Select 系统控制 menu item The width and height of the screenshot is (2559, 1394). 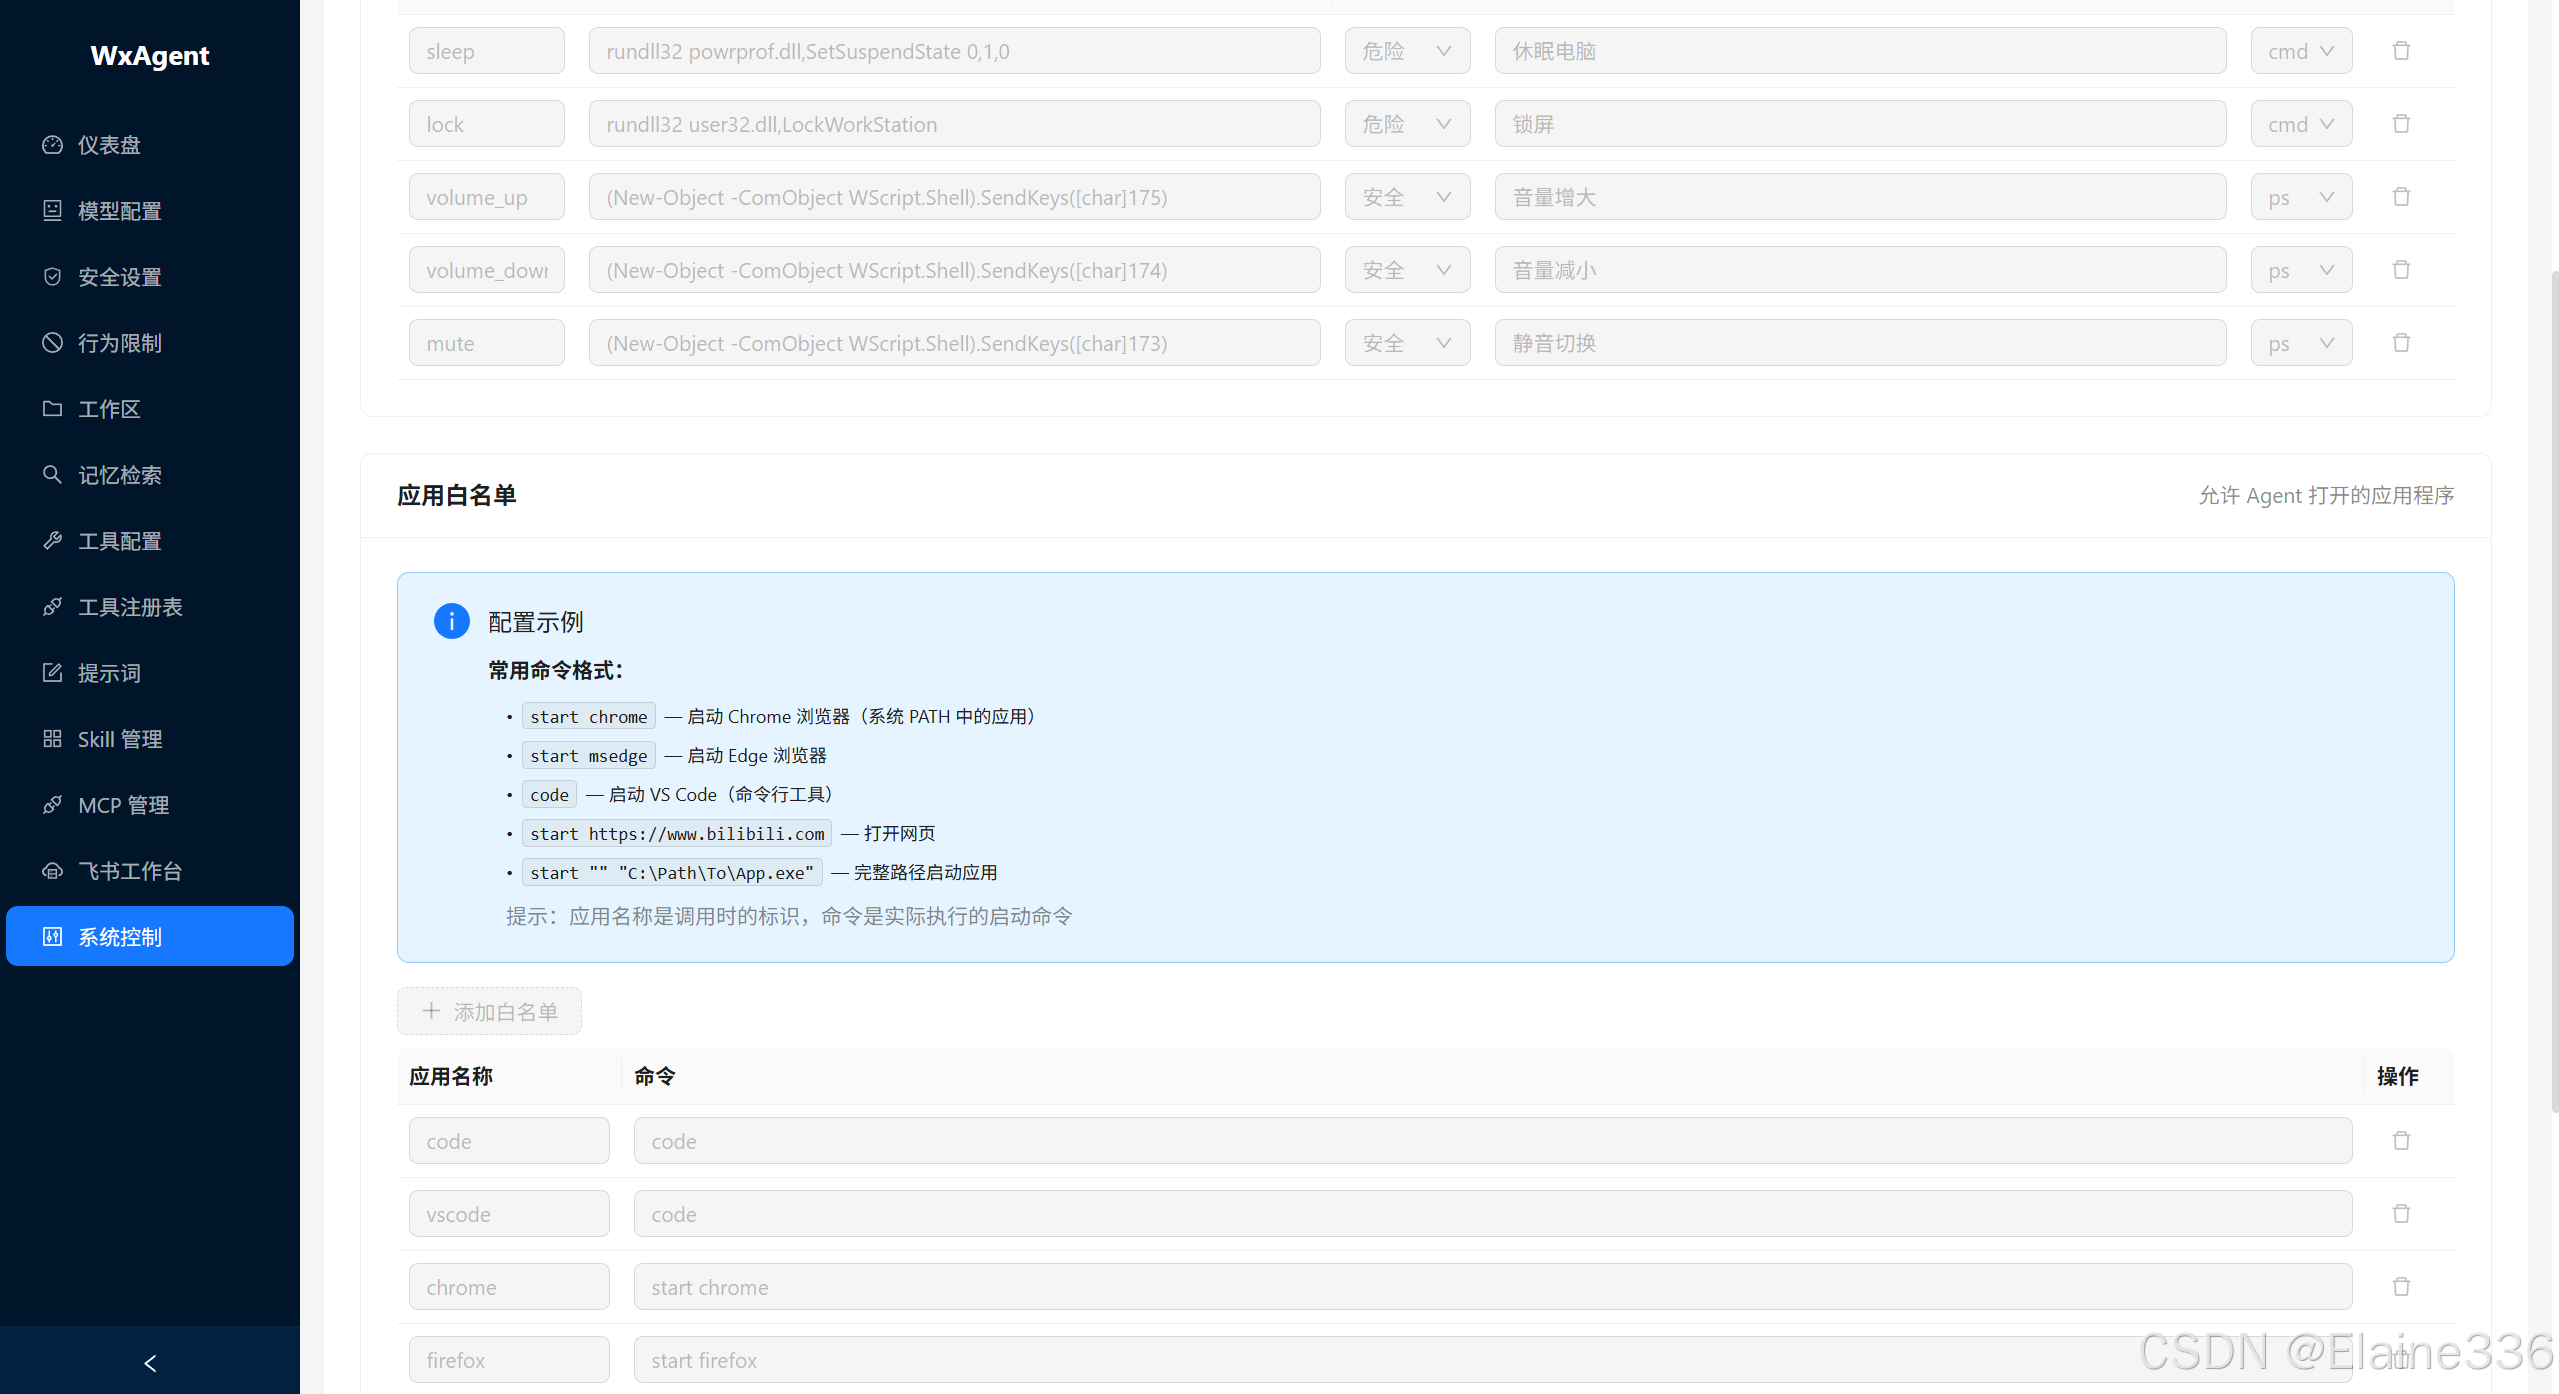coord(150,937)
